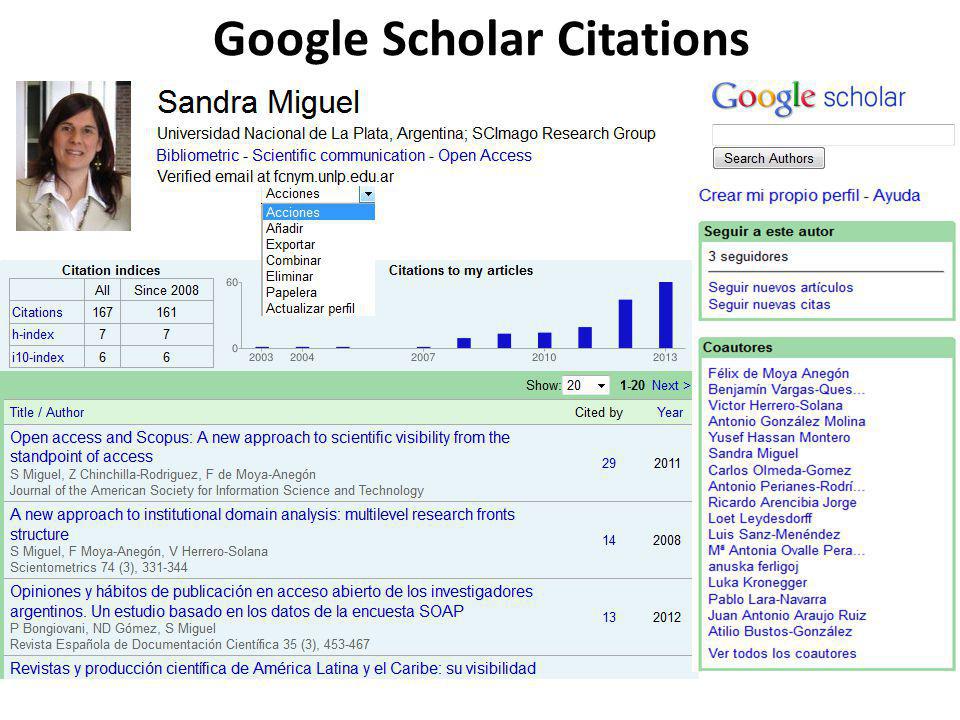The width and height of the screenshot is (960, 720).
Task: Choose Exportar in the actions menu
Action: click(290, 244)
